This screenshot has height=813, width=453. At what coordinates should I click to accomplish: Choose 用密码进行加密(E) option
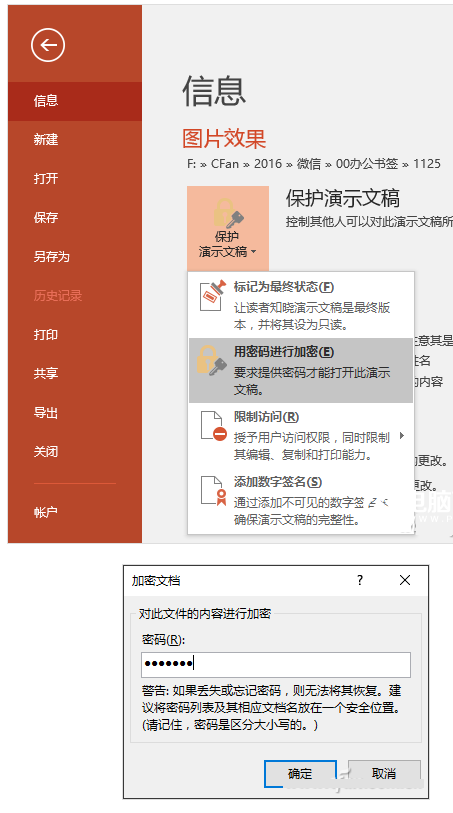[301, 371]
